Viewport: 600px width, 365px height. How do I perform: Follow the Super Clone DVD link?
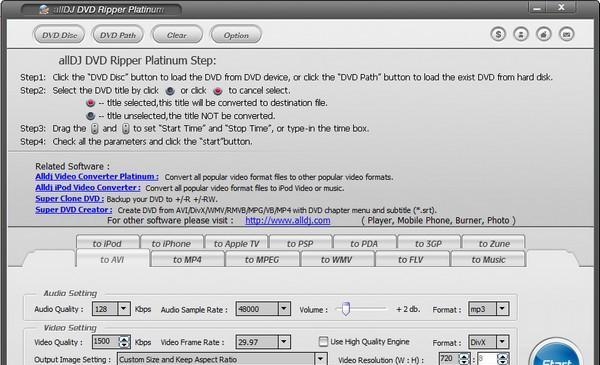click(x=69, y=199)
